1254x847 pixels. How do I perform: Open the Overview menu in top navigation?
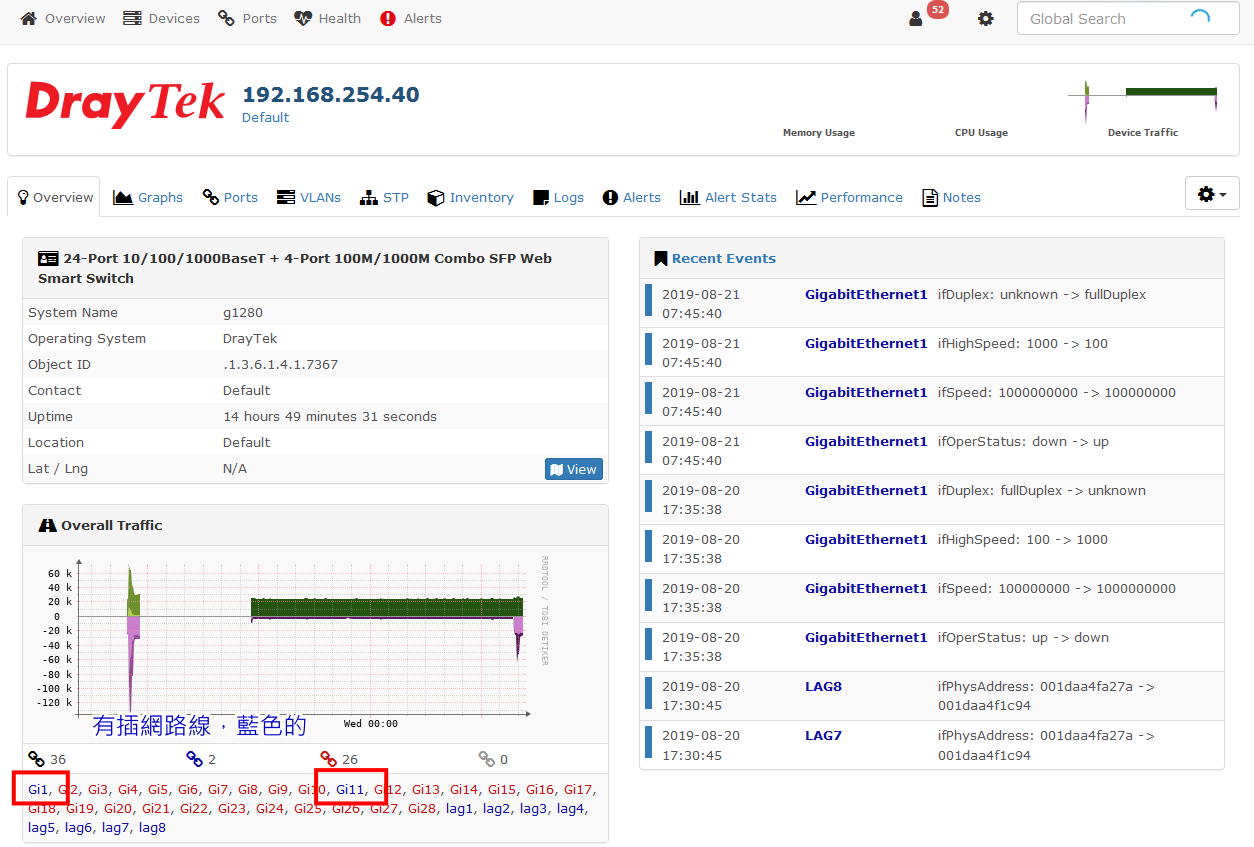(63, 19)
